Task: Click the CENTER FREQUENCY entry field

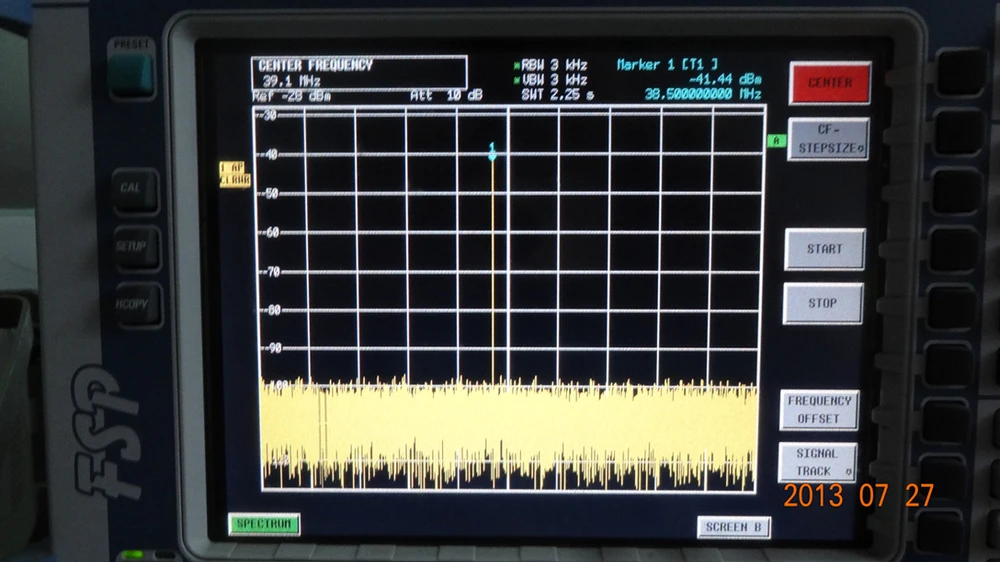Action: click(x=359, y=73)
